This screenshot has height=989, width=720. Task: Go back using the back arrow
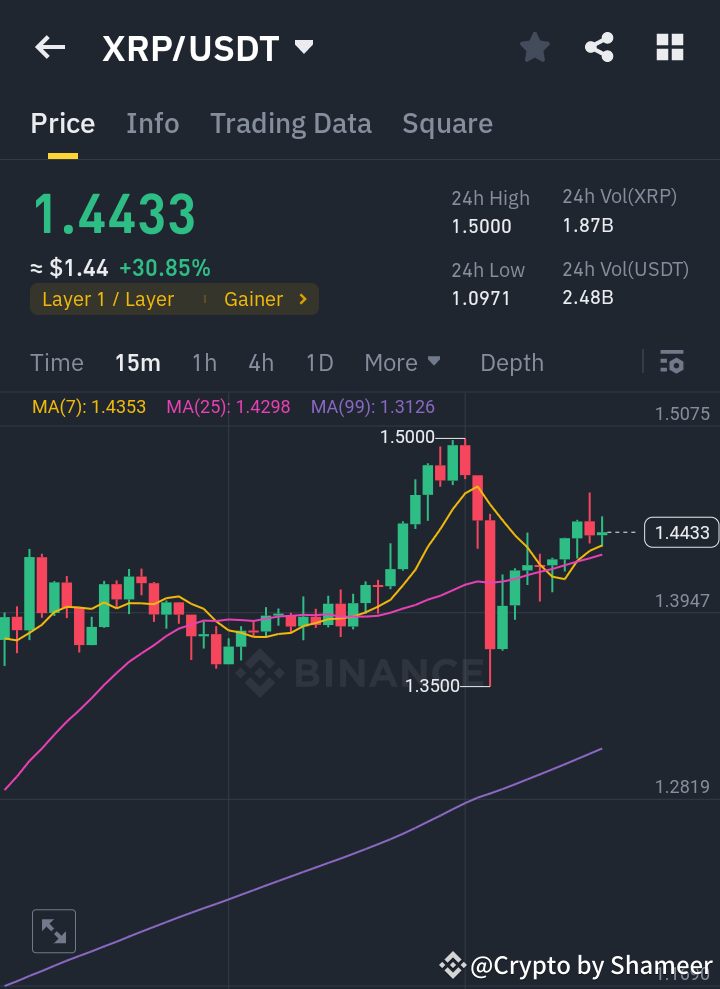coord(49,47)
